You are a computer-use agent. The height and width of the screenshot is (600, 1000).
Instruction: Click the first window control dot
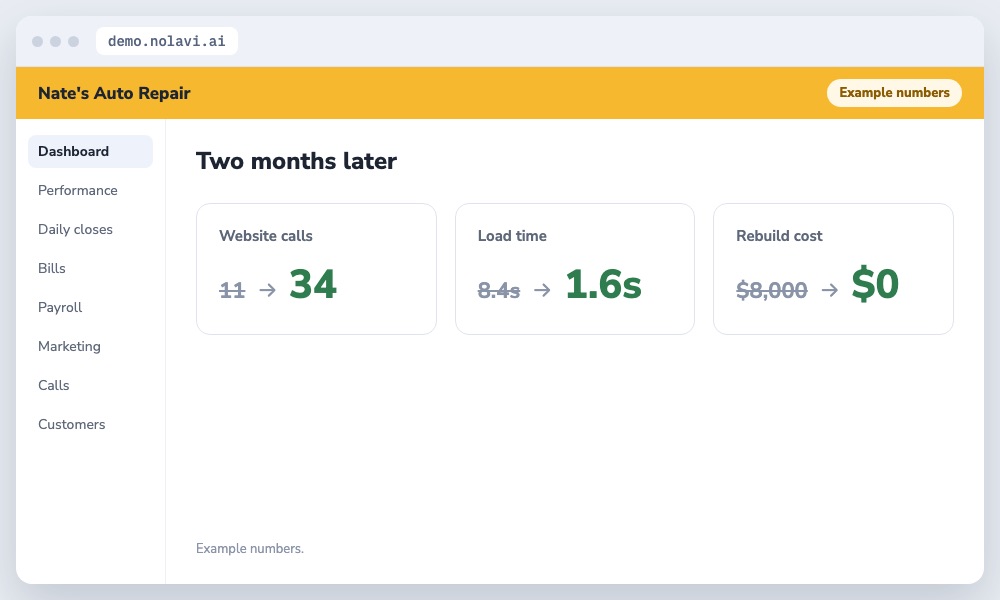pyautogui.click(x=38, y=41)
